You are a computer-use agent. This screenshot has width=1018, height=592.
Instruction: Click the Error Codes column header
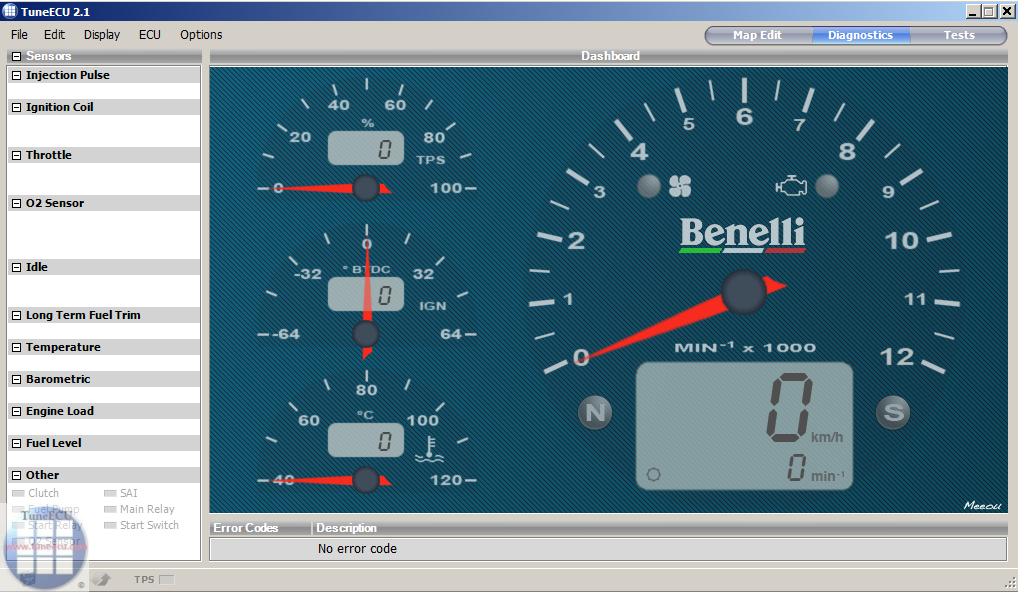click(246, 527)
